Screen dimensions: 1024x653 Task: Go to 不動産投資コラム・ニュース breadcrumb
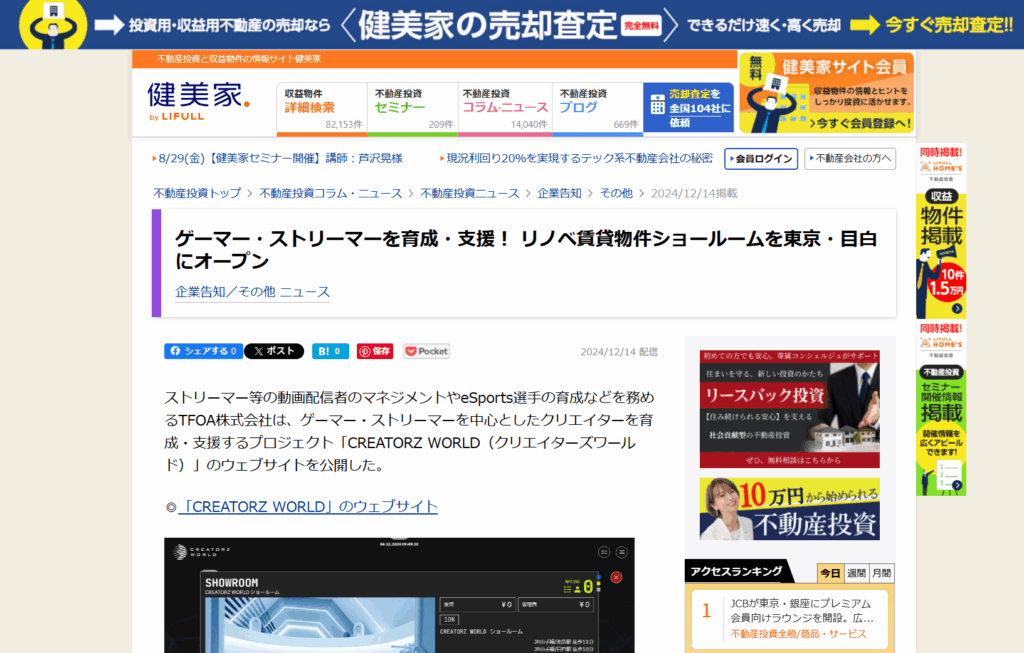pyautogui.click(x=330, y=193)
